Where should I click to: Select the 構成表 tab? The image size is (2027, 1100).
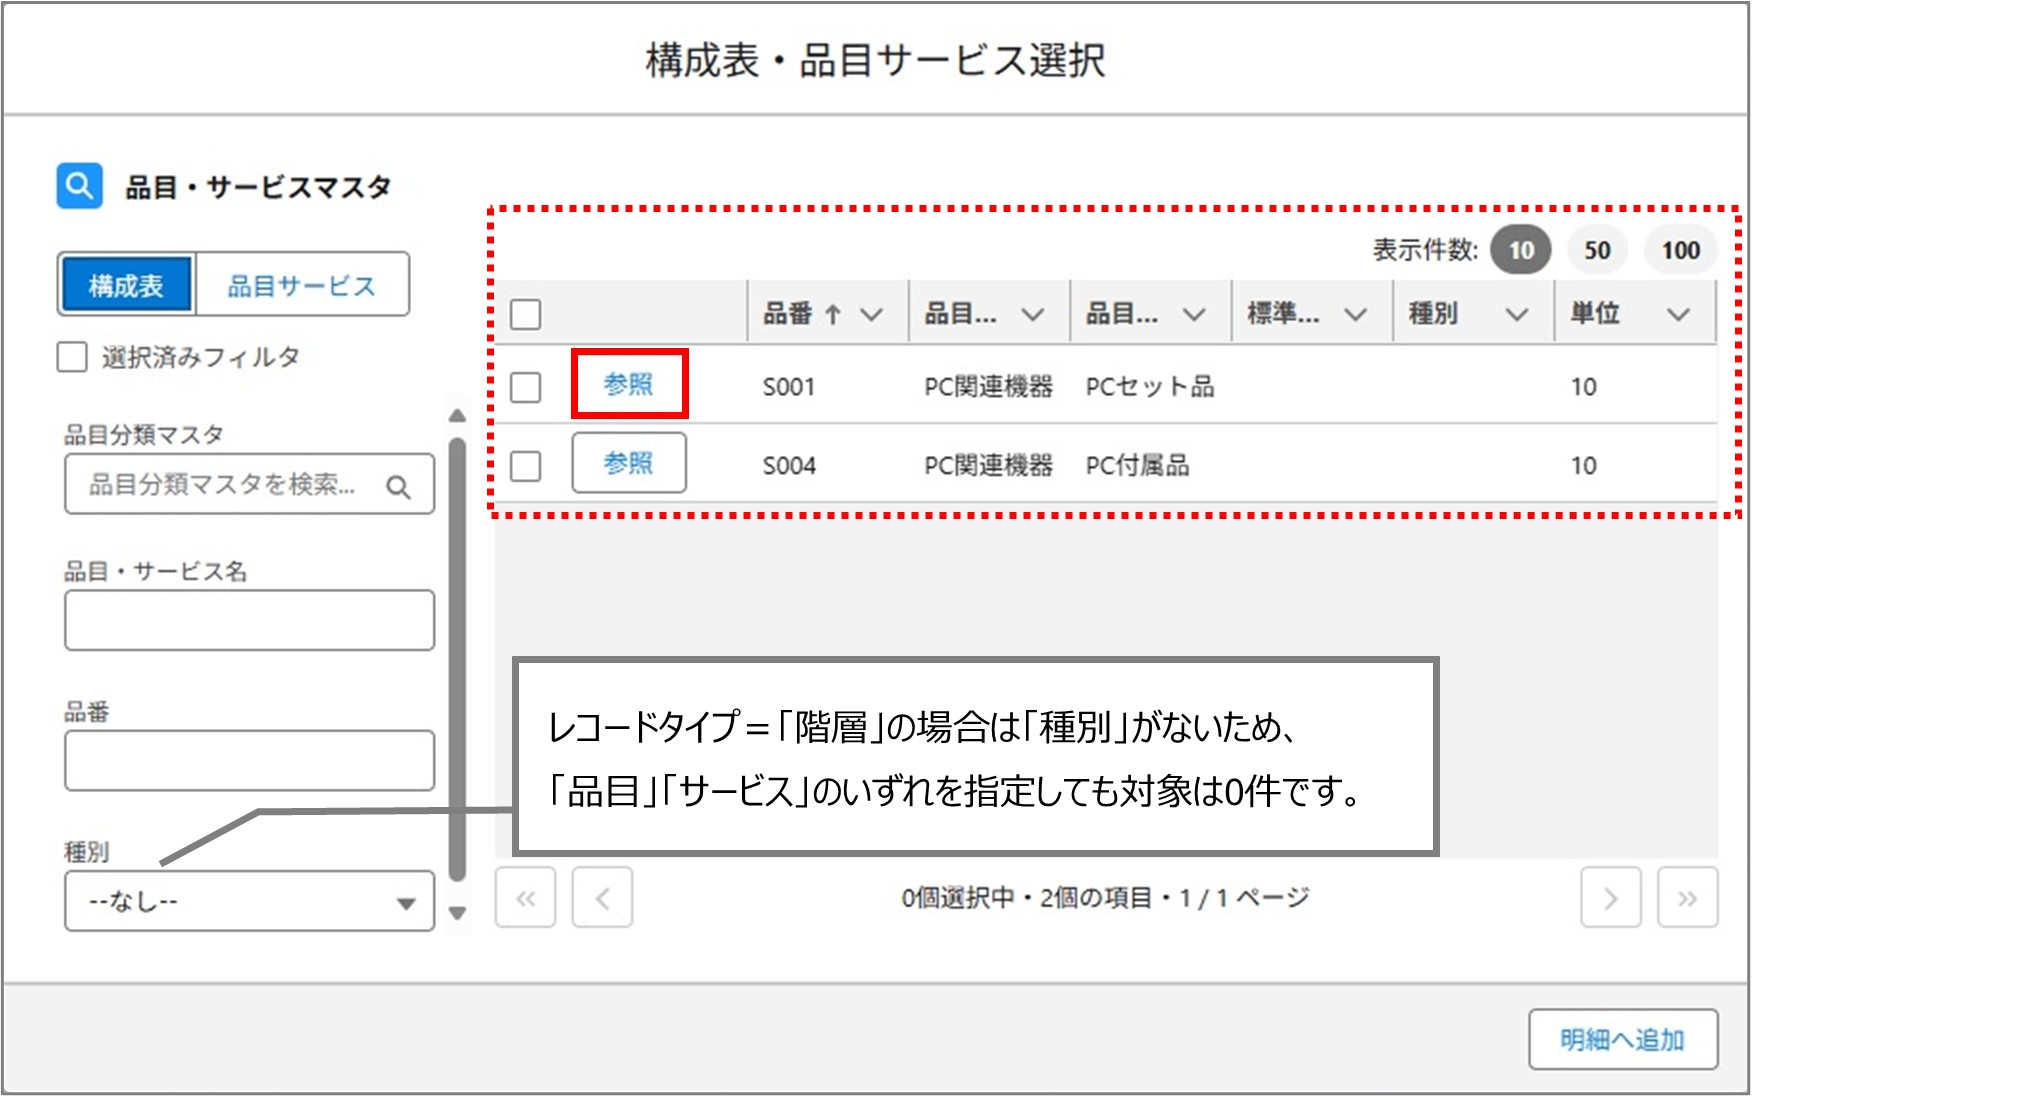tap(127, 284)
